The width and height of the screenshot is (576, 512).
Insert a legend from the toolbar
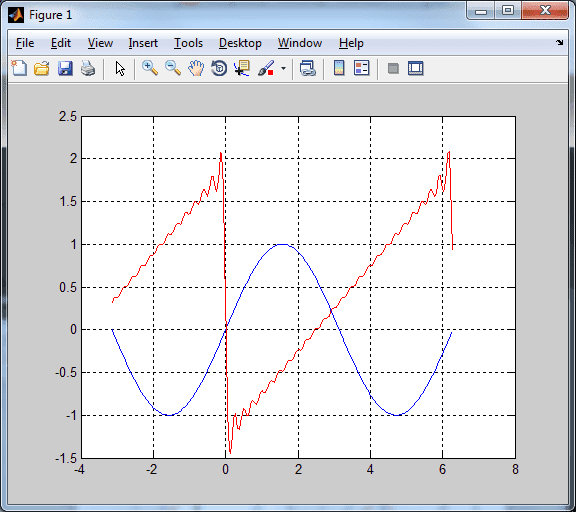361,68
